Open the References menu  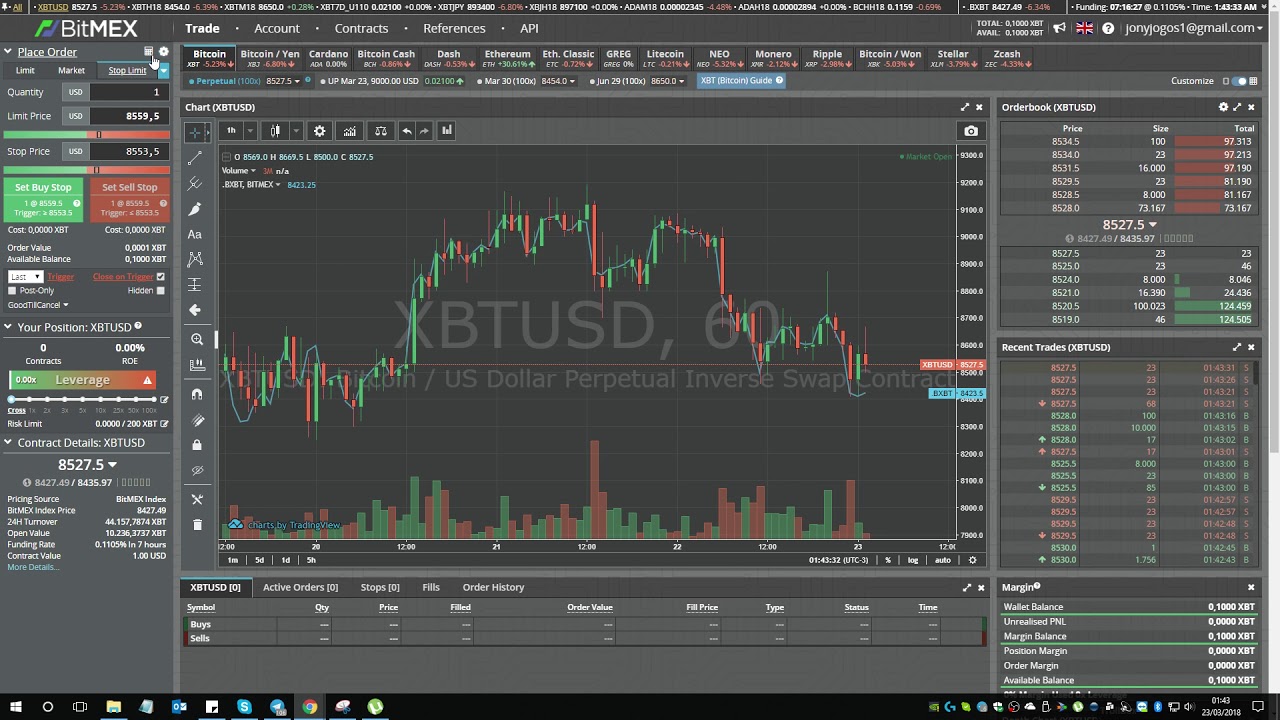(x=454, y=28)
